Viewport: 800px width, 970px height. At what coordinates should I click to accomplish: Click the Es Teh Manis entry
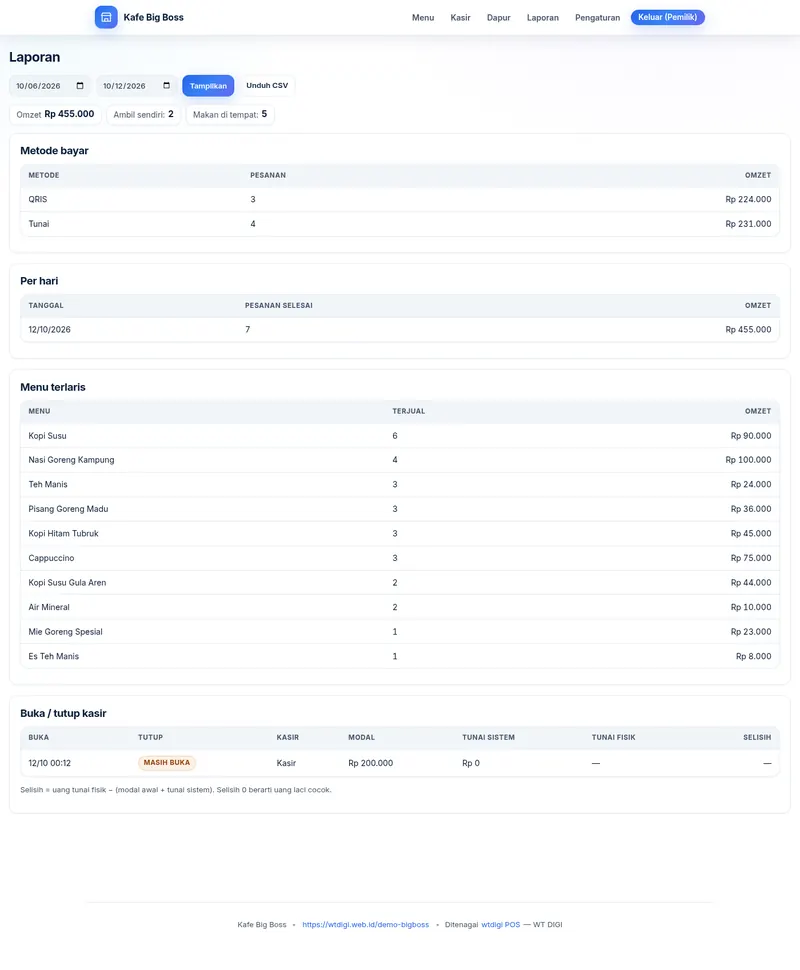click(x=54, y=656)
